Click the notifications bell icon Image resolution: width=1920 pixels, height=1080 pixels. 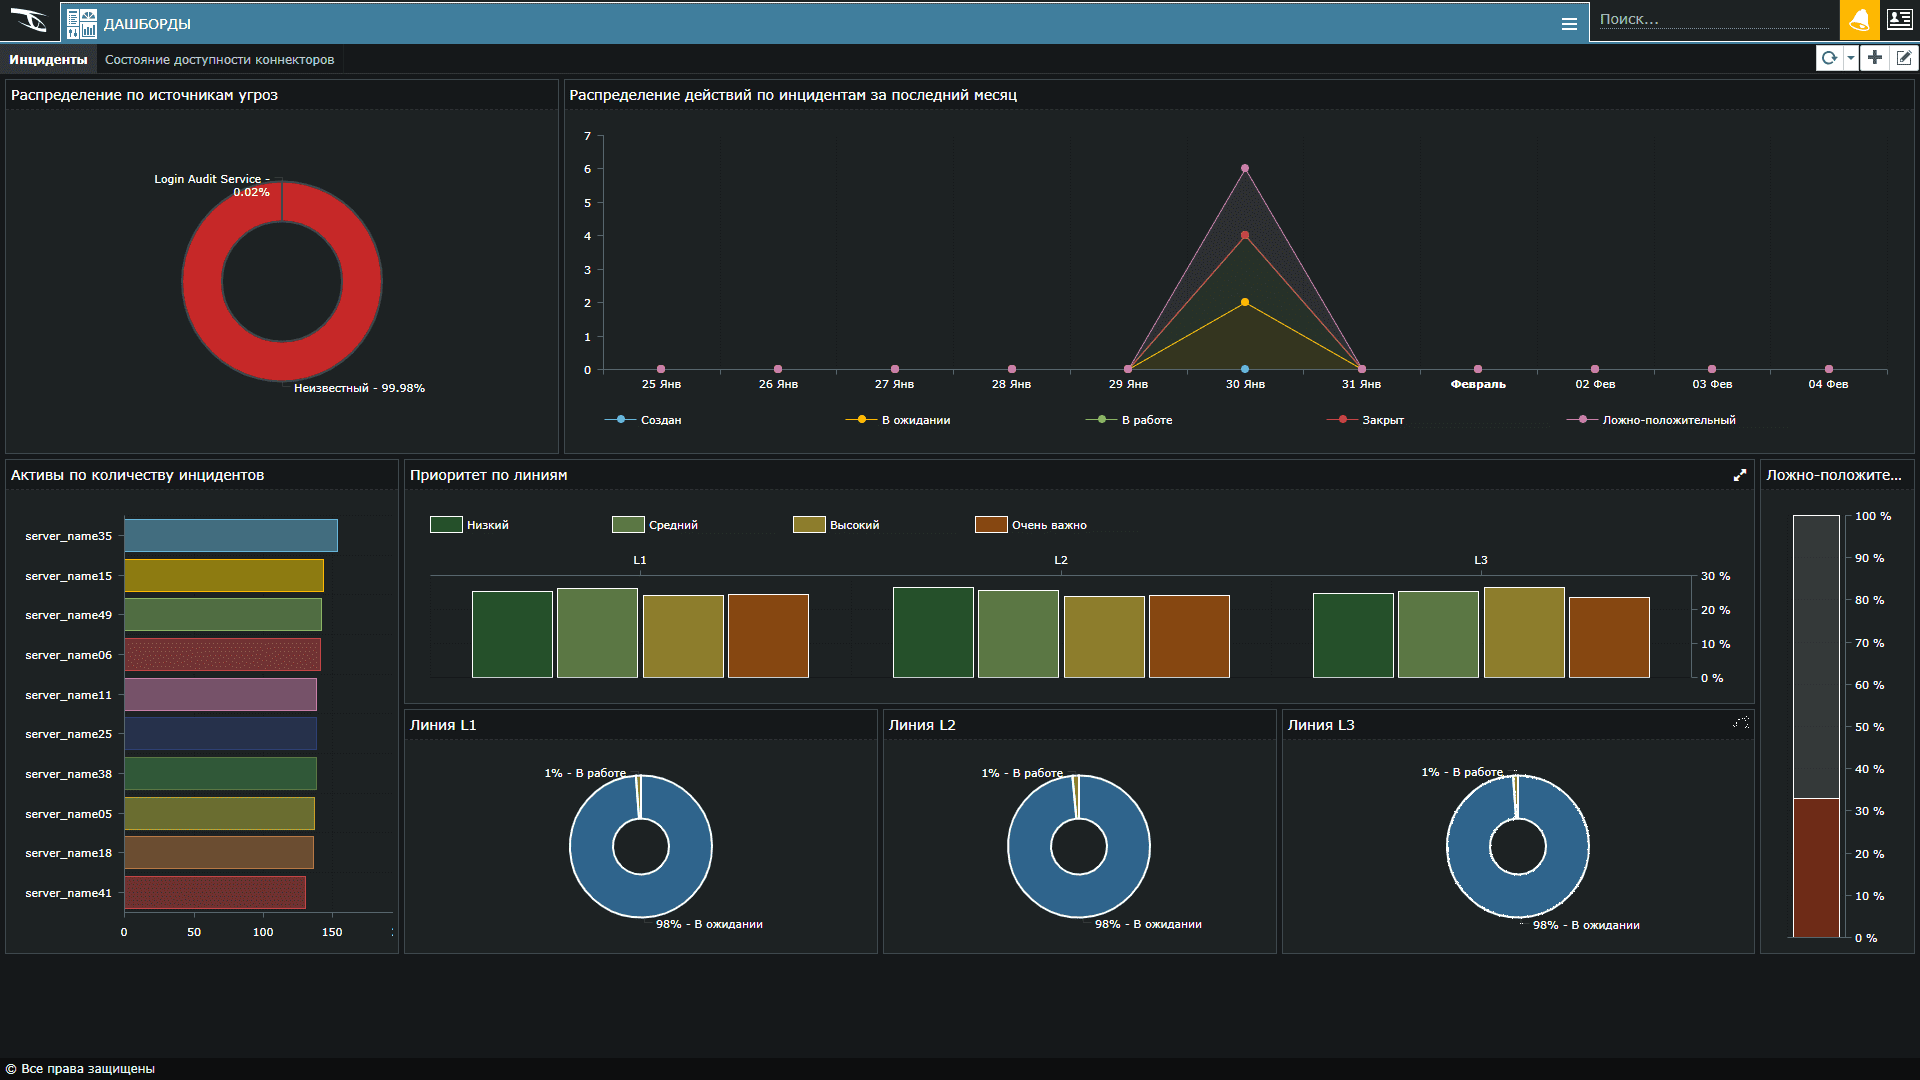coord(1859,20)
